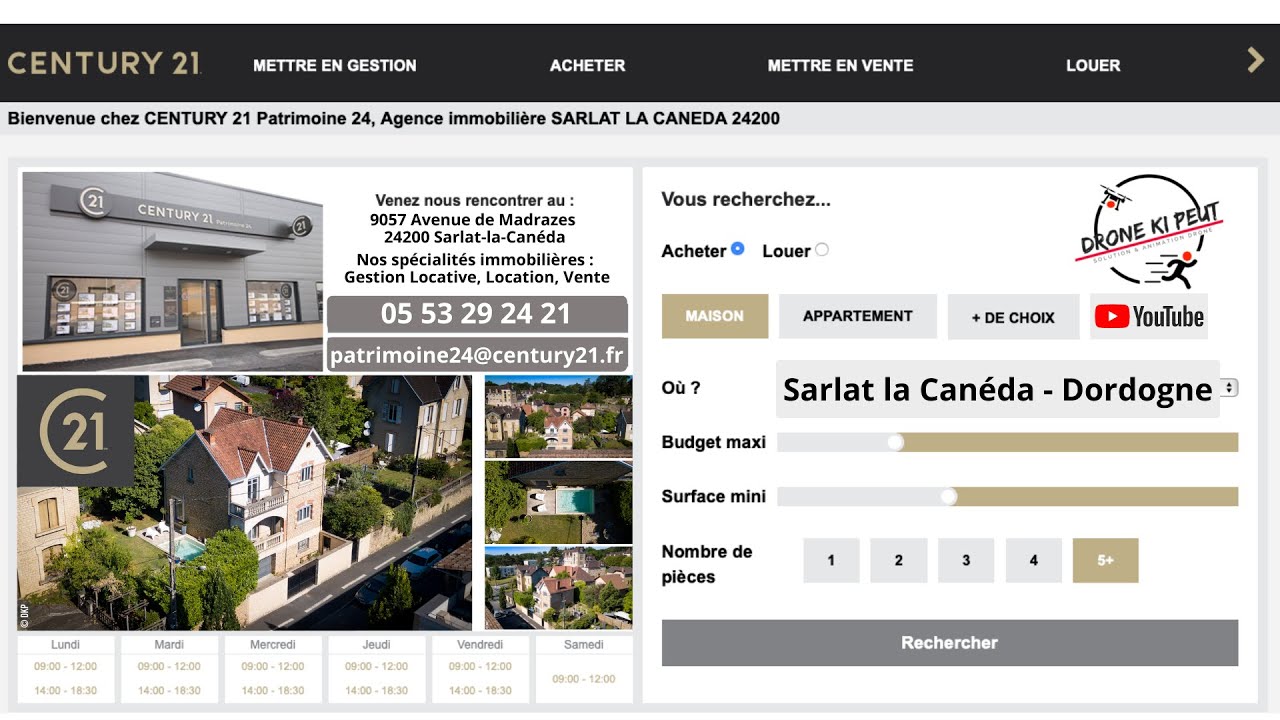Choose the APPARTEMENT property type
The image size is (1280, 720).
coord(858,316)
